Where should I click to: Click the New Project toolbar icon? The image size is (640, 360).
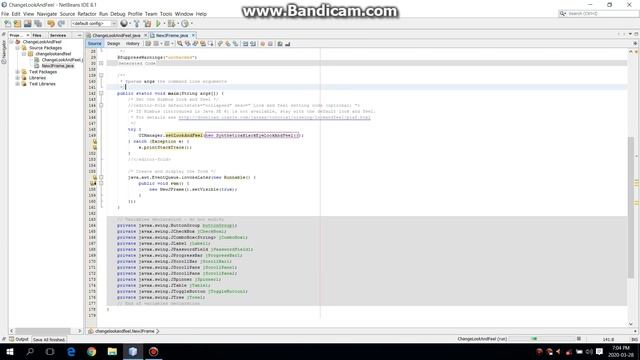click(17, 24)
